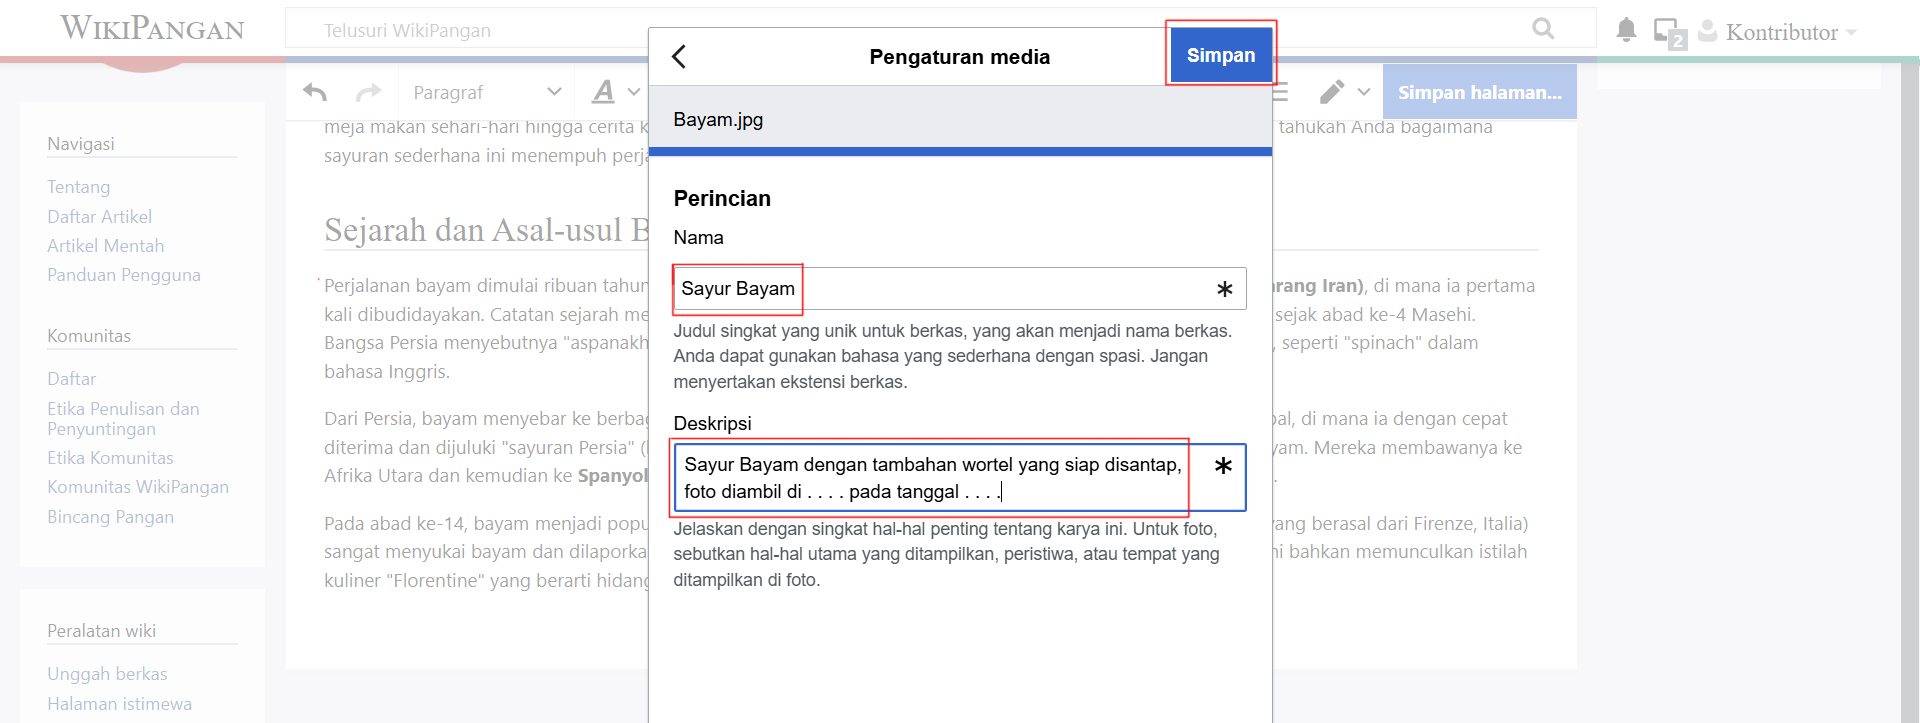The image size is (1920, 723).
Task: Click the Simpan halaman button
Action: 1479,92
